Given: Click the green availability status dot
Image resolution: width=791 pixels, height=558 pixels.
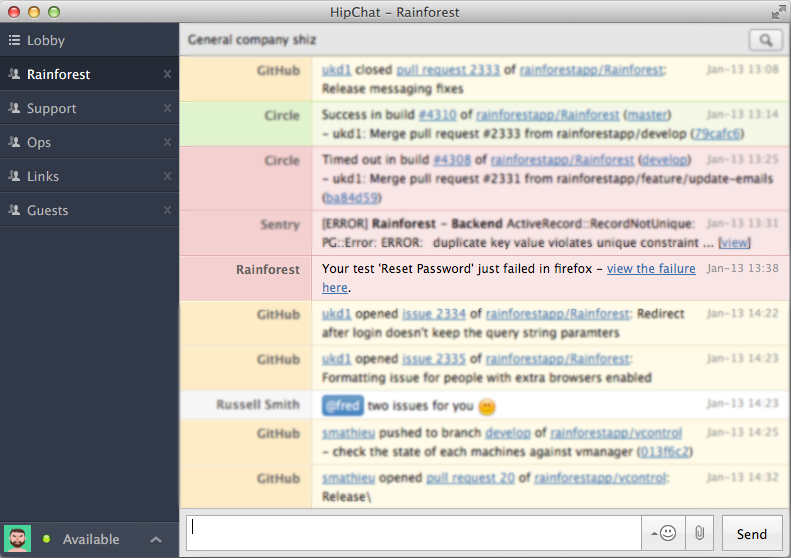Looking at the screenshot, I should tap(46, 539).
